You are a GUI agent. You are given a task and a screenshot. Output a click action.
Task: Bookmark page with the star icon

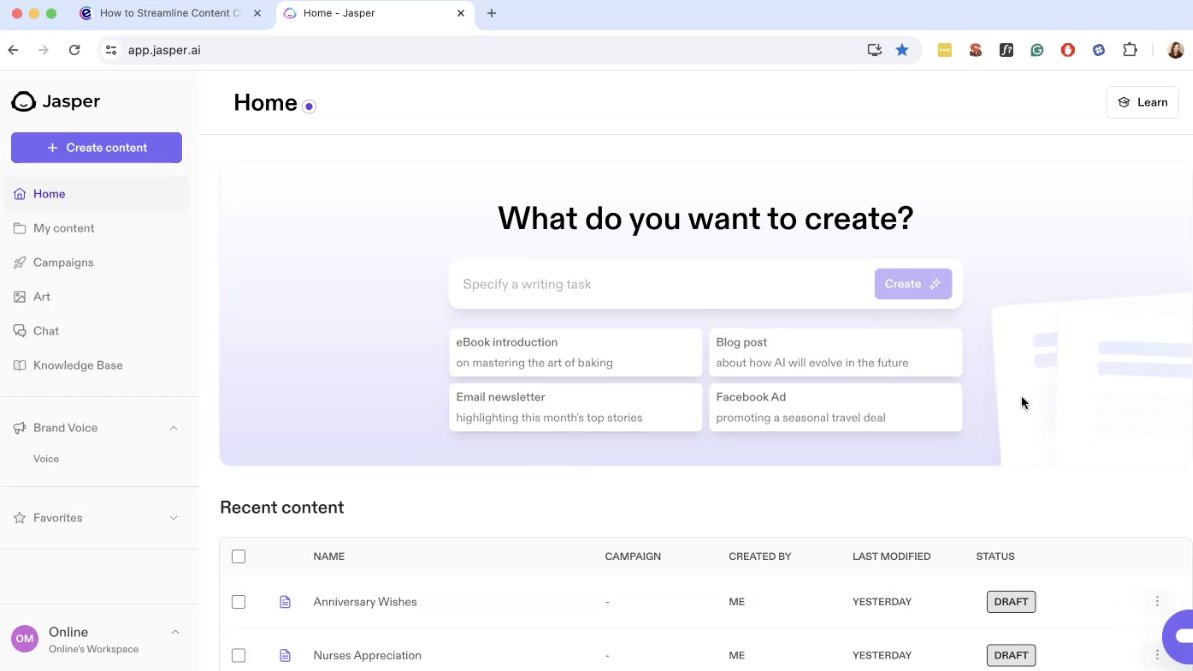click(902, 50)
